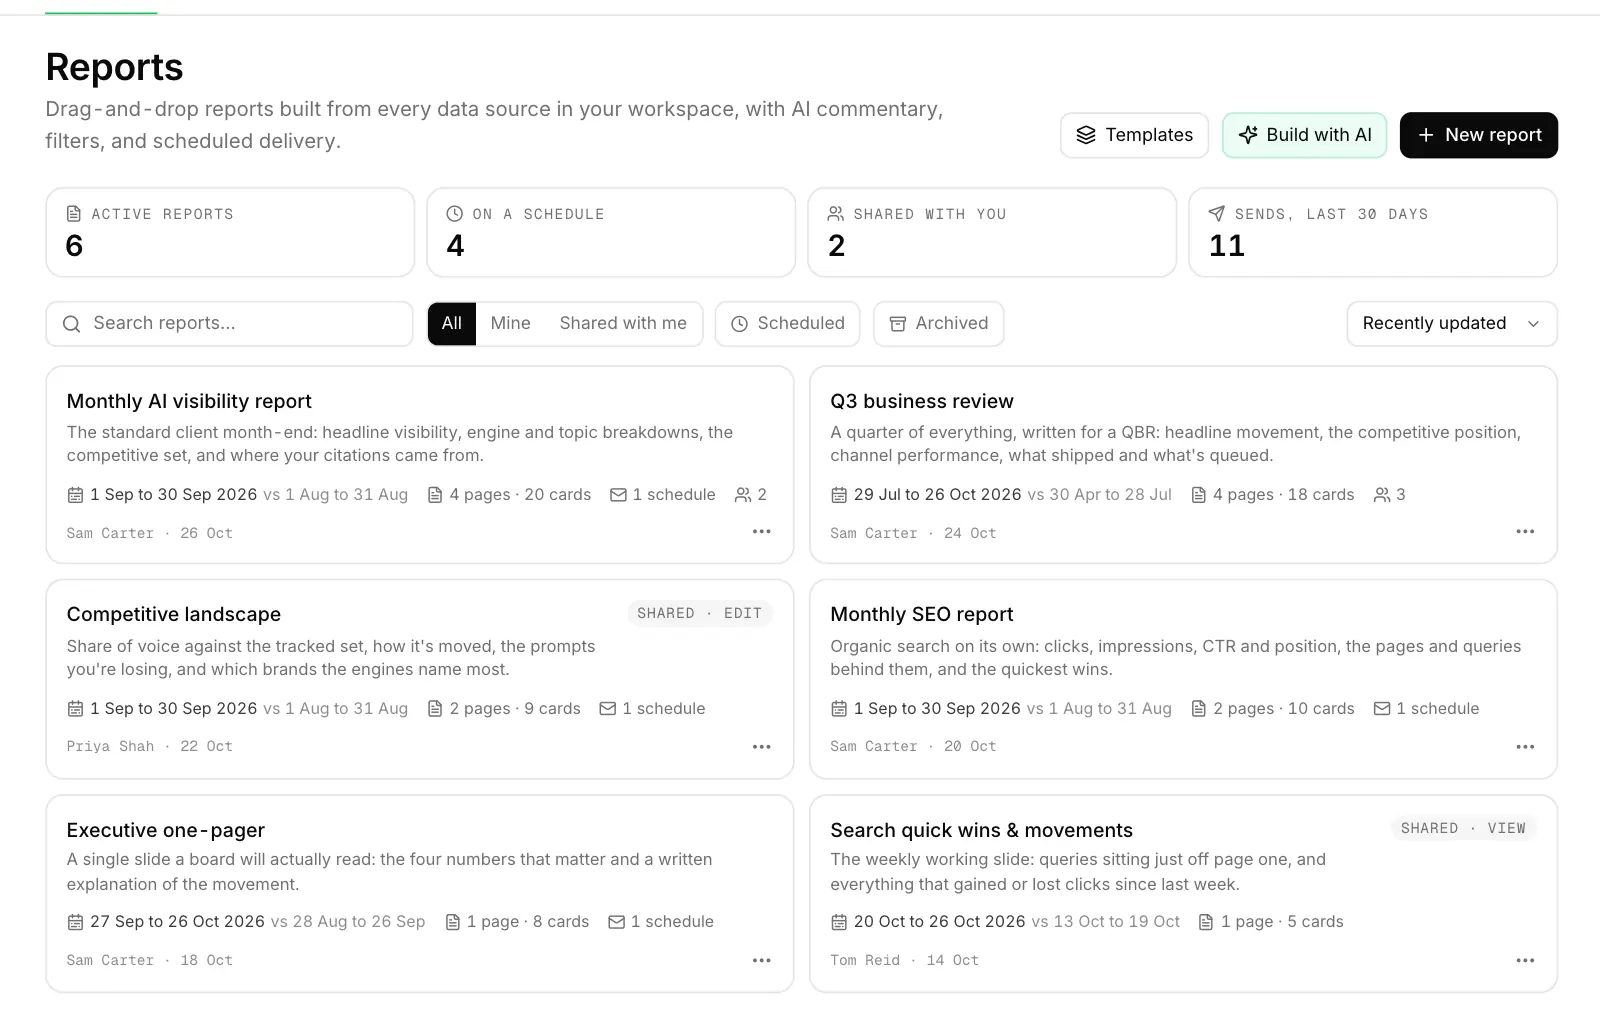Open more options for Executive one-pager
Screen dimensions: 1600x1034
761,961
